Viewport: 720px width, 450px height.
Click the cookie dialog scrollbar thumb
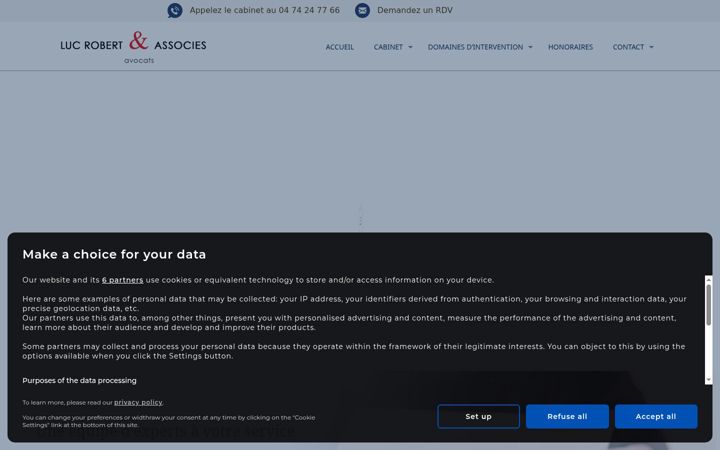tap(709, 305)
